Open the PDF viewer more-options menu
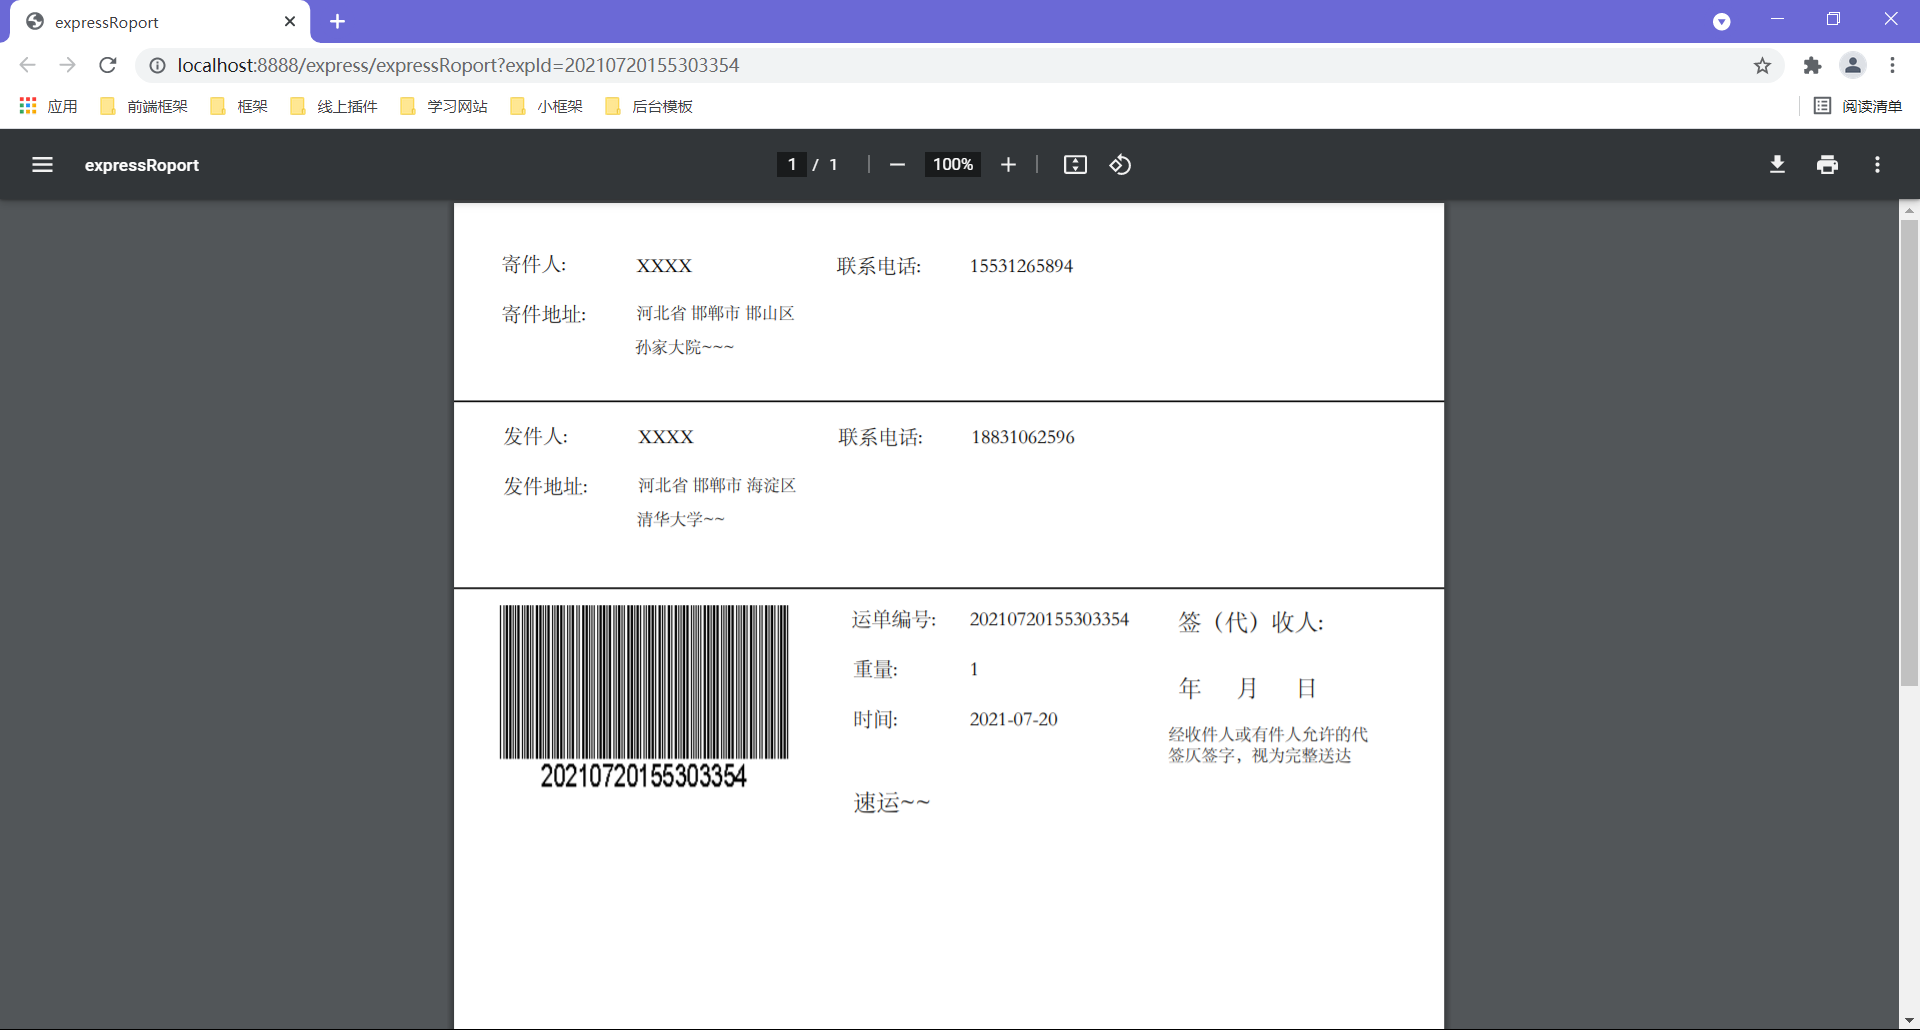The height and width of the screenshot is (1030, 1920). (x=1878, y=165)
